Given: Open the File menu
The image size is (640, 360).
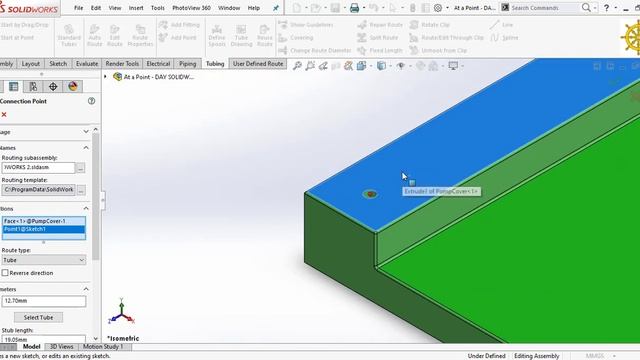Looking at the screenshot, I should coord(78,8).
